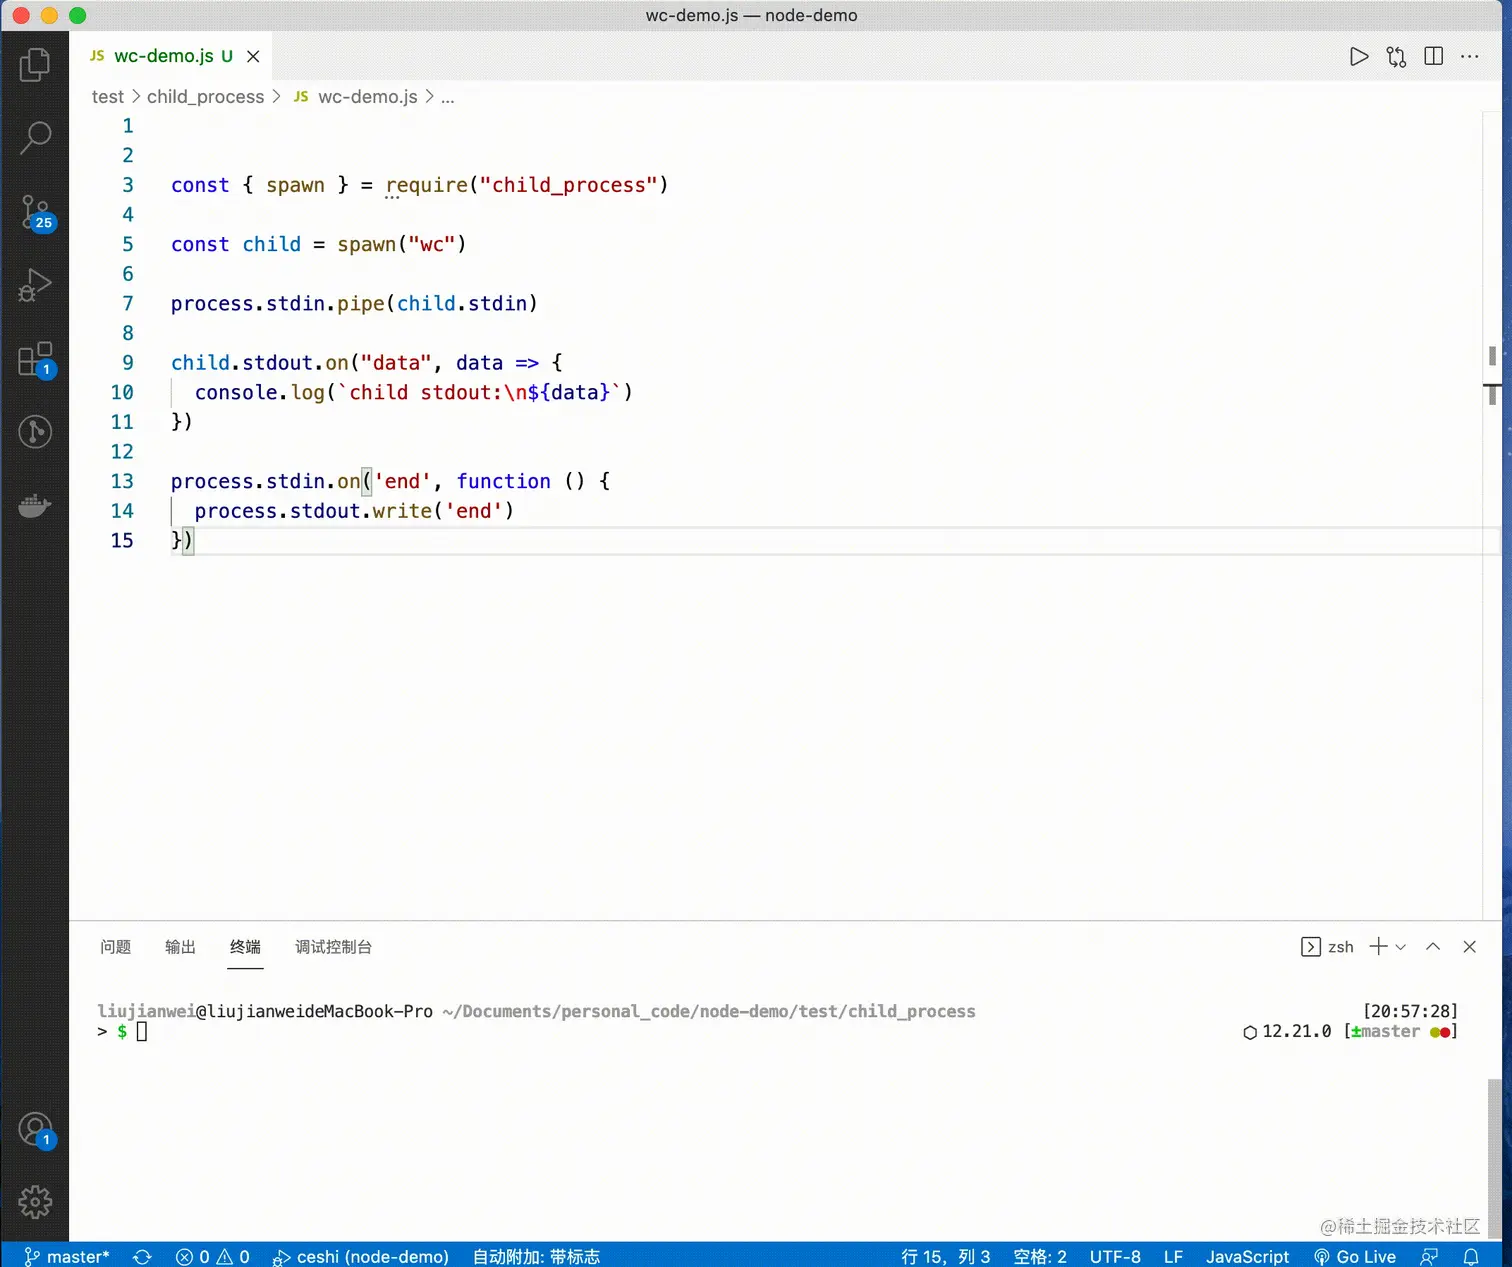Image resolution: width=1512 pixels, height=1267 pixels.
Task: Click line number 13 in the gutter
Action: pyautogui.click(x=121, y=481)
